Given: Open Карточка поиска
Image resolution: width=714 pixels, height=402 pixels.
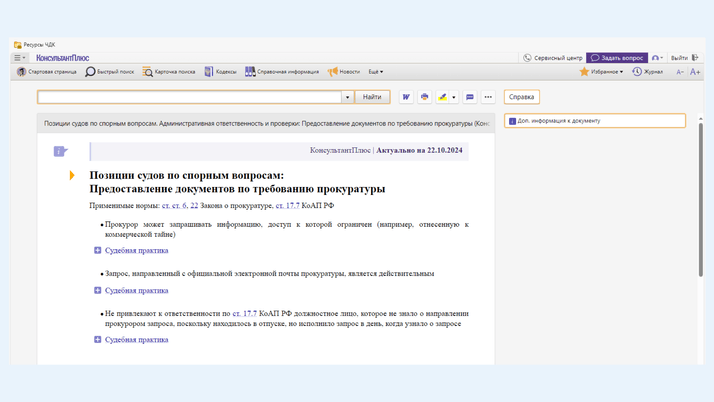Looking at the screenshot, I should pos(168,71).
